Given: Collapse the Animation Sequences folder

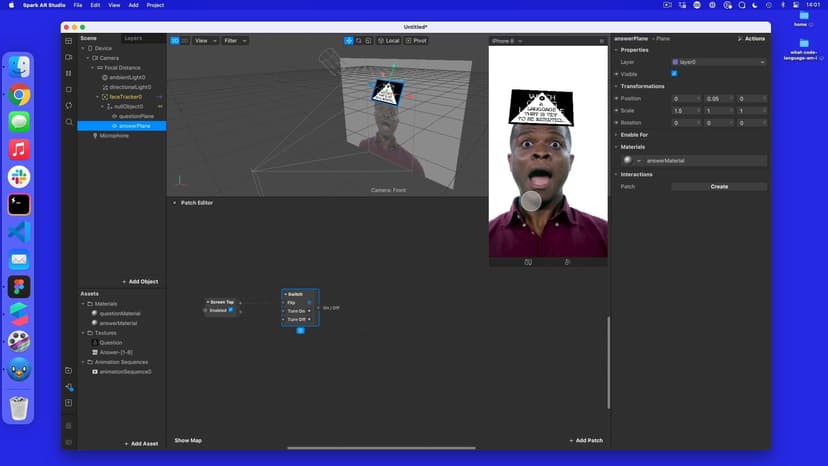Looking at the screenshot, I should click(x=83, y=362).
